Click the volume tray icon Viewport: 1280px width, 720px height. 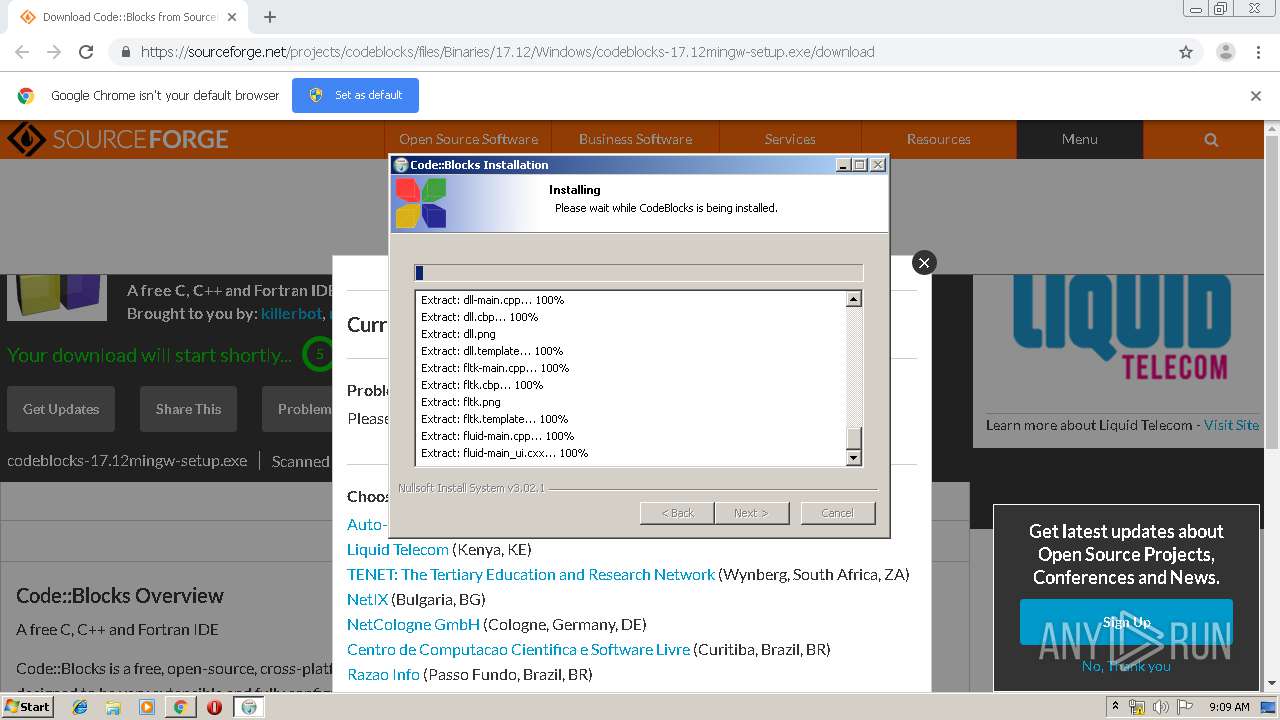1161,707
